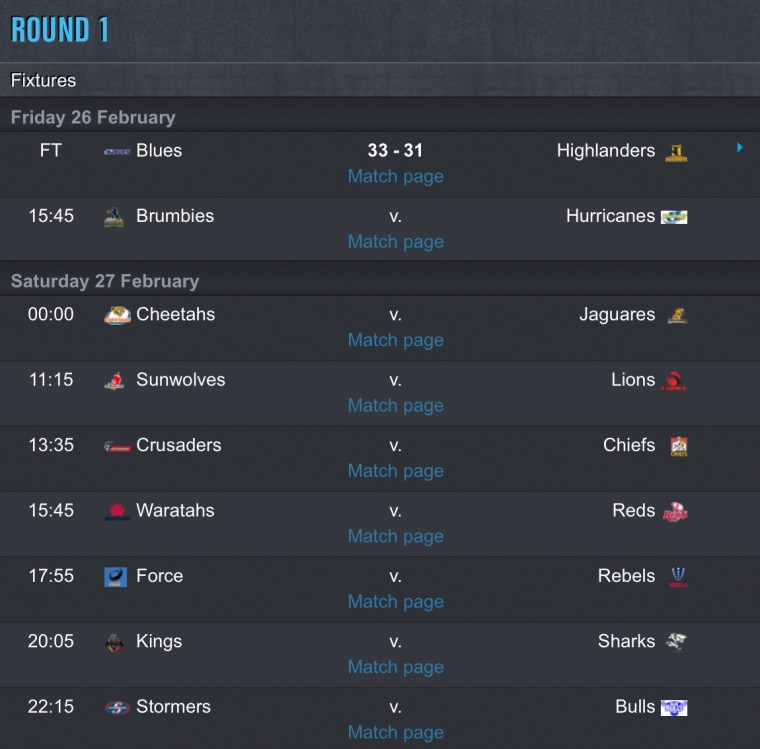Image resolution: width=760 pixels, height=749 pixels.
Task: Click the Chiefs team logo
Action: pos(679,446)
